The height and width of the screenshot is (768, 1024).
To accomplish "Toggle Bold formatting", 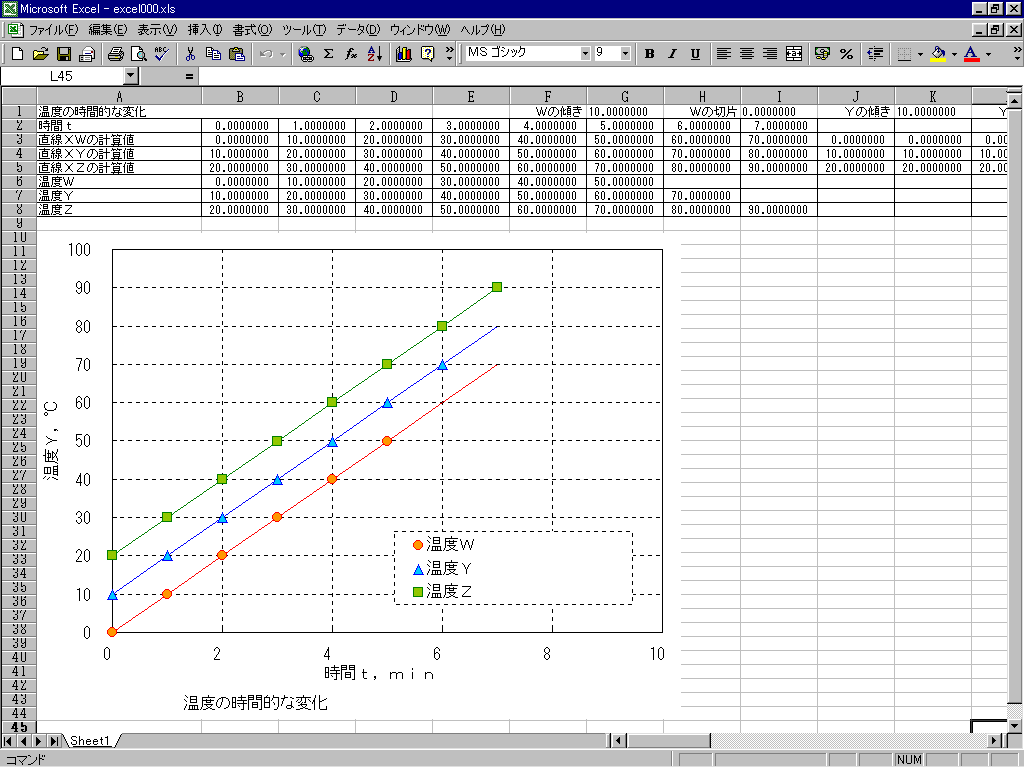I will point(649,54).
